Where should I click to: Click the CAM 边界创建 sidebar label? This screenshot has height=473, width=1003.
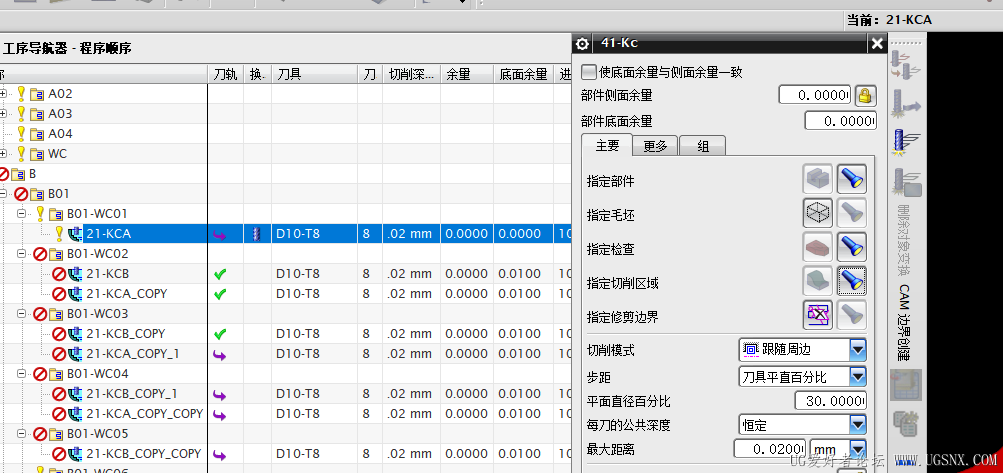(904, 323)
